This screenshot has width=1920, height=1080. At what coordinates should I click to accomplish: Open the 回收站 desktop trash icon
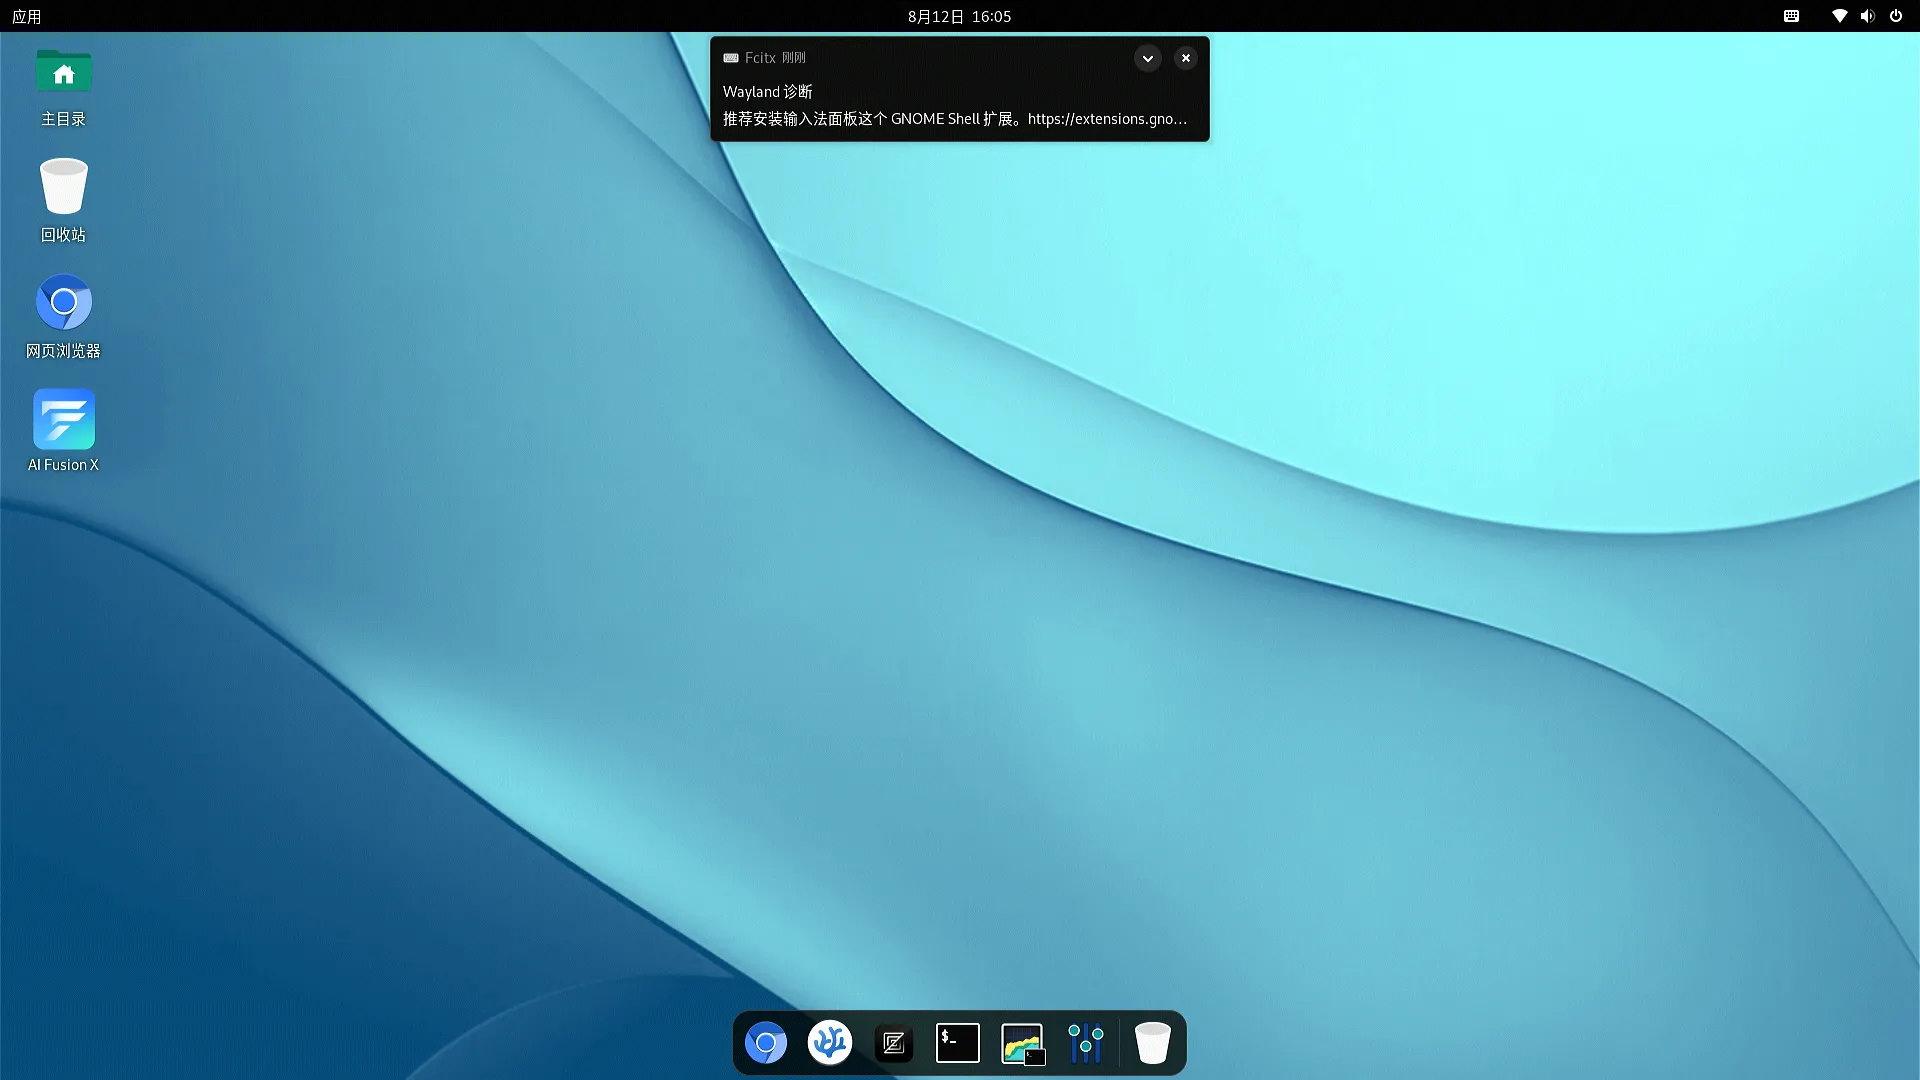pos(64,187)
